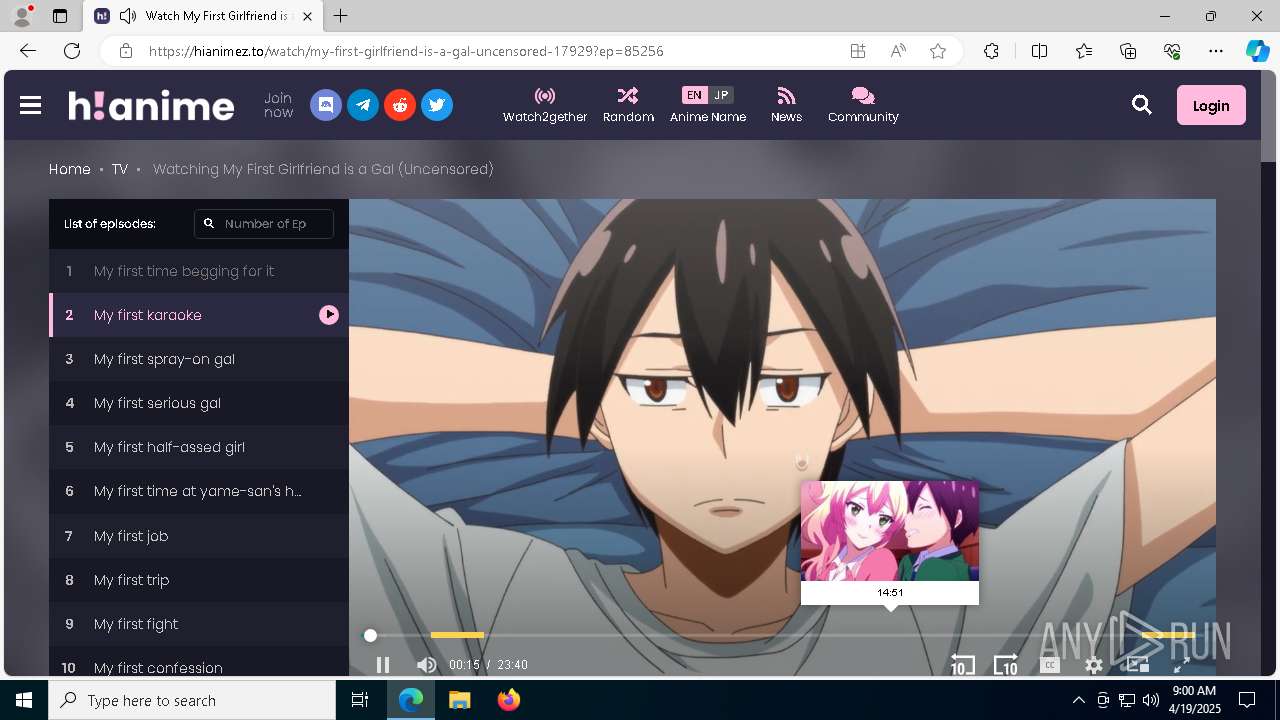
Task: Open the Telegram join icon
Action: coord(363,105)
